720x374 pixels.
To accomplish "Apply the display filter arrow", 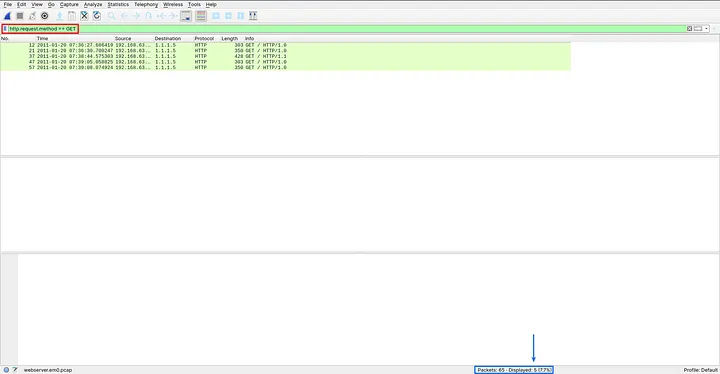I will click(x=698, y=28).
